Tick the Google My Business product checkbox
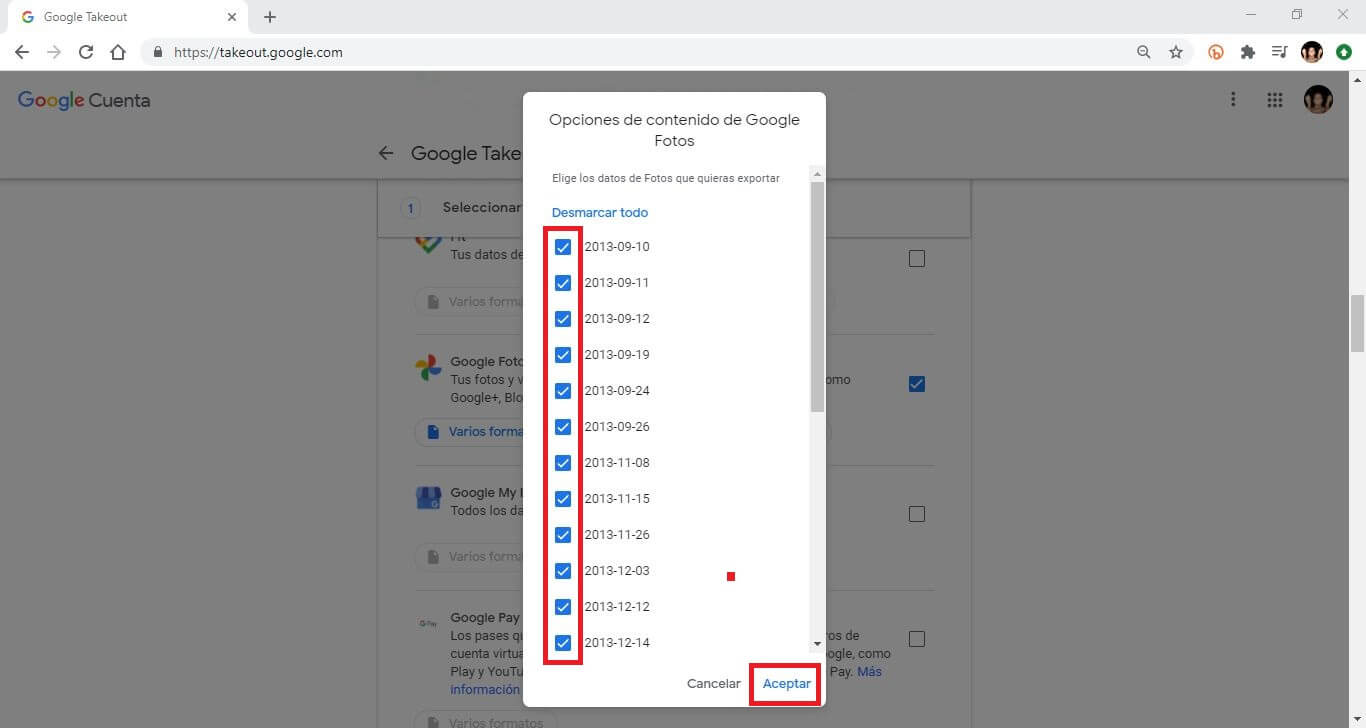Image resolution: width=1366 pixels, height=728 pixels. point(917,514)
